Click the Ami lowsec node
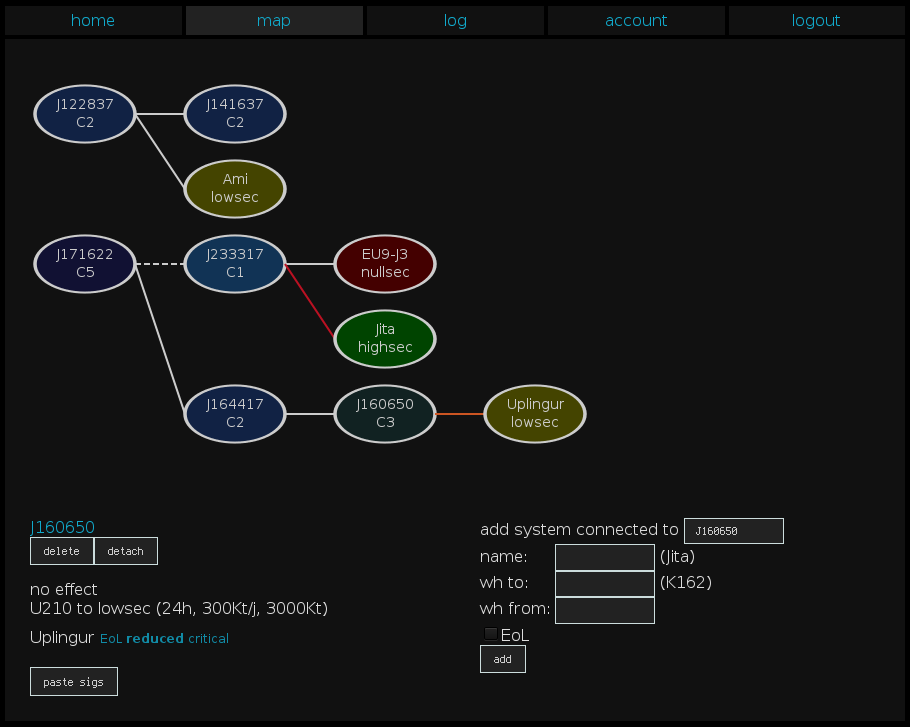This screenshot has height=727, width=910. click(x=235, y=189)
